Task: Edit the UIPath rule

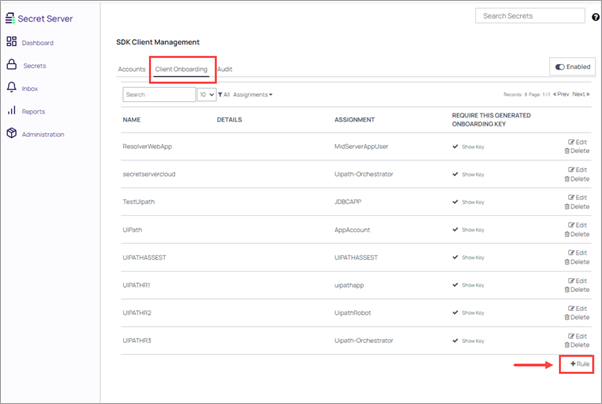Action: (577, 225)
